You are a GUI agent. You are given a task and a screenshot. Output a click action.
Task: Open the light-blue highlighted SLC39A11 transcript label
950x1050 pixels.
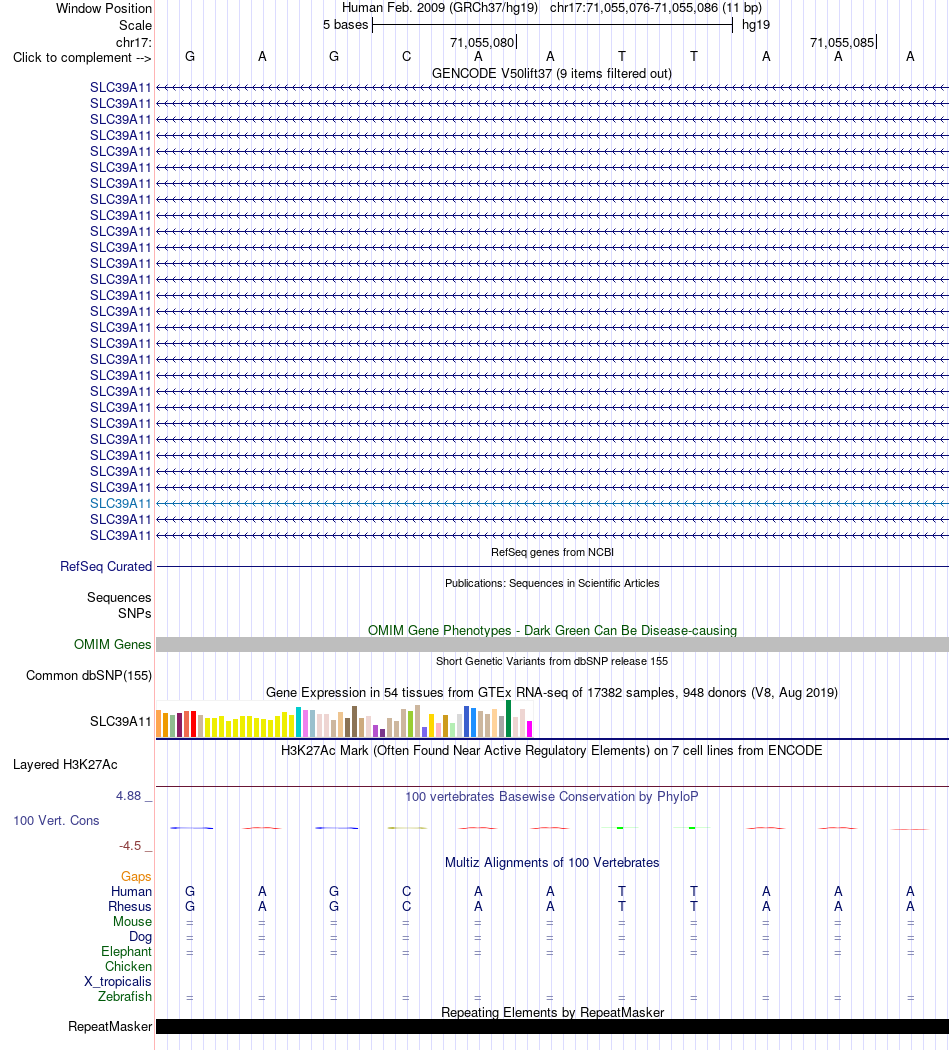(x=121, y=504)
